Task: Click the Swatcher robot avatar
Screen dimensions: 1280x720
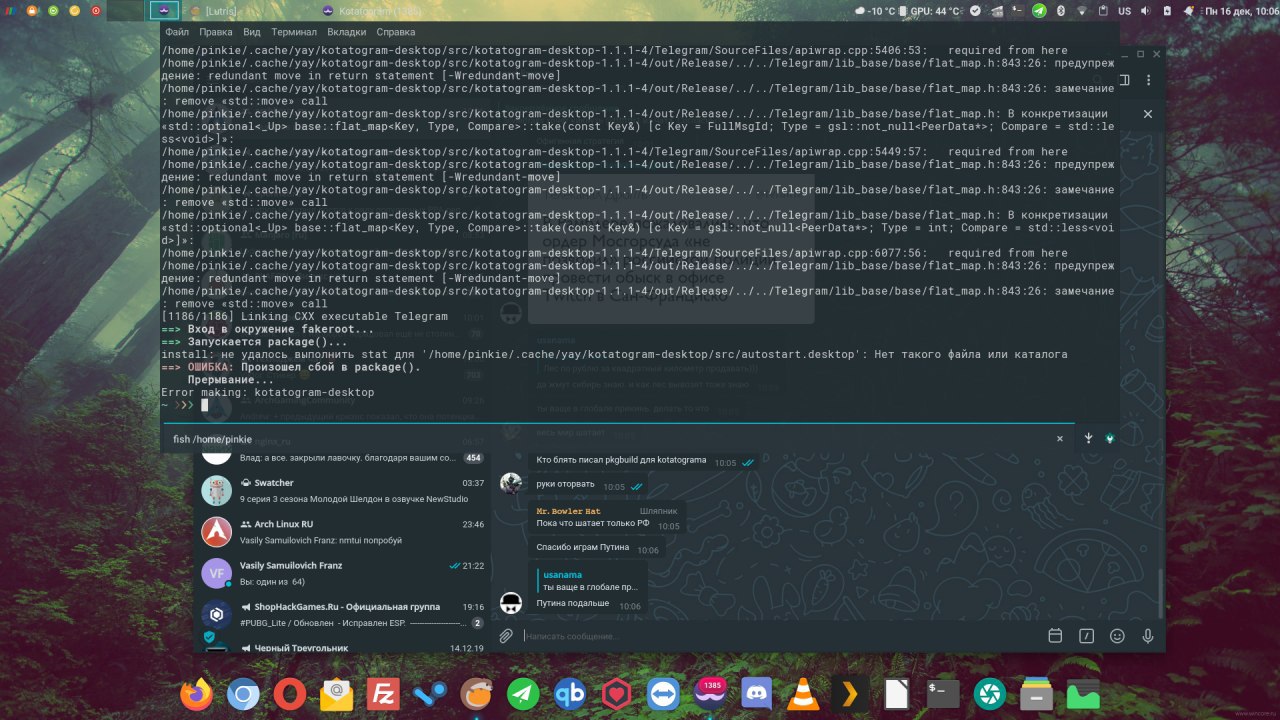Action: point(217,490)
